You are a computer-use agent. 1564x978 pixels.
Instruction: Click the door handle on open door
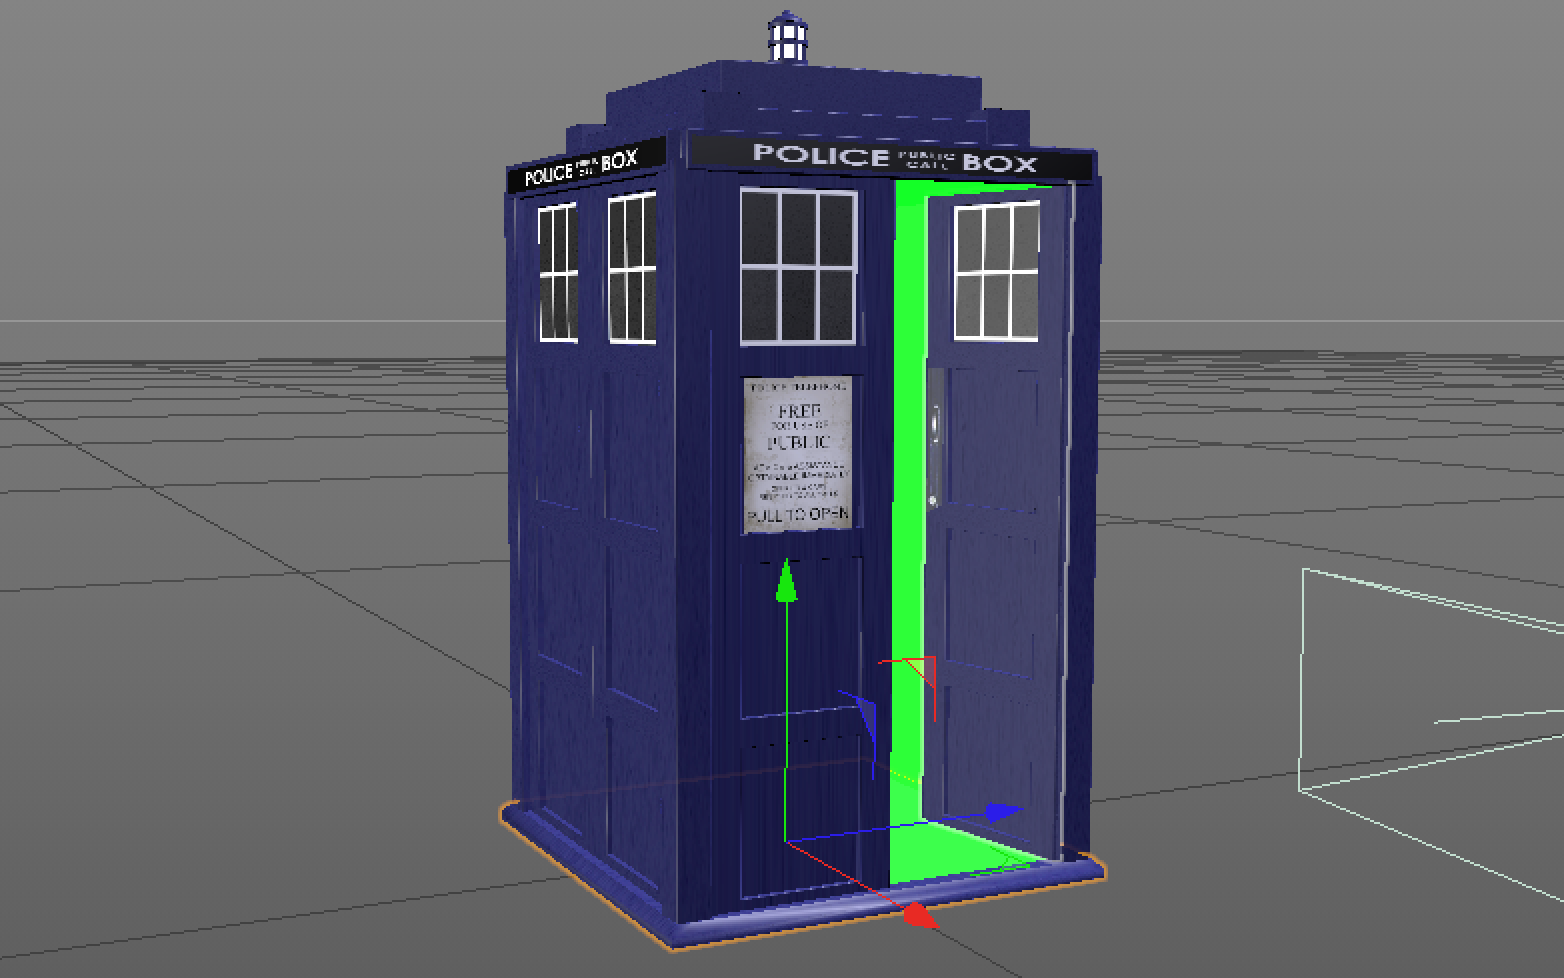point(935,425)
